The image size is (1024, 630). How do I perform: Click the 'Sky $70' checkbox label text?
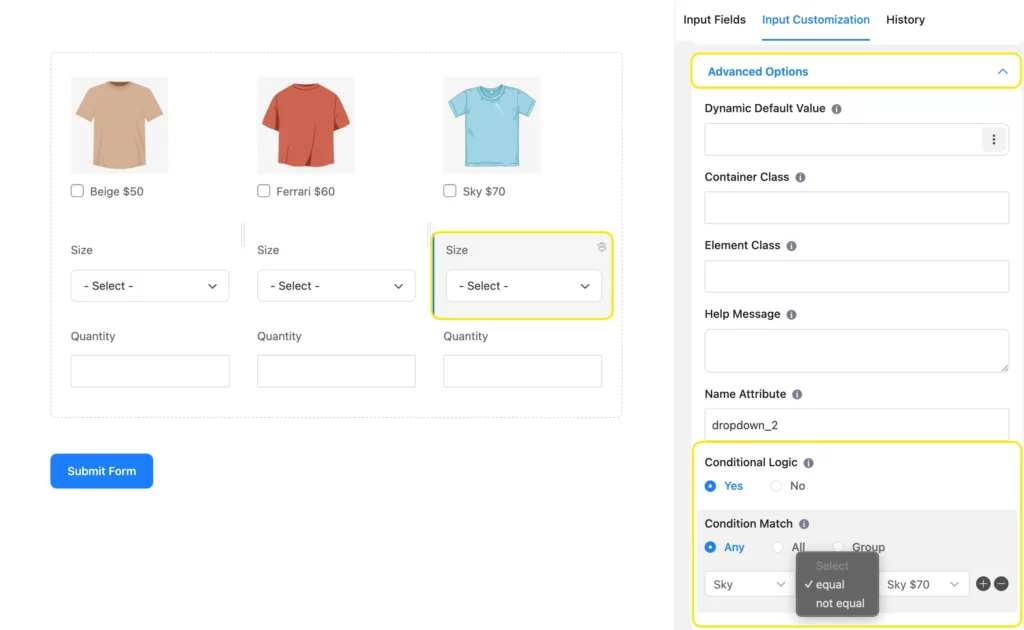click(x=484, y=191)
